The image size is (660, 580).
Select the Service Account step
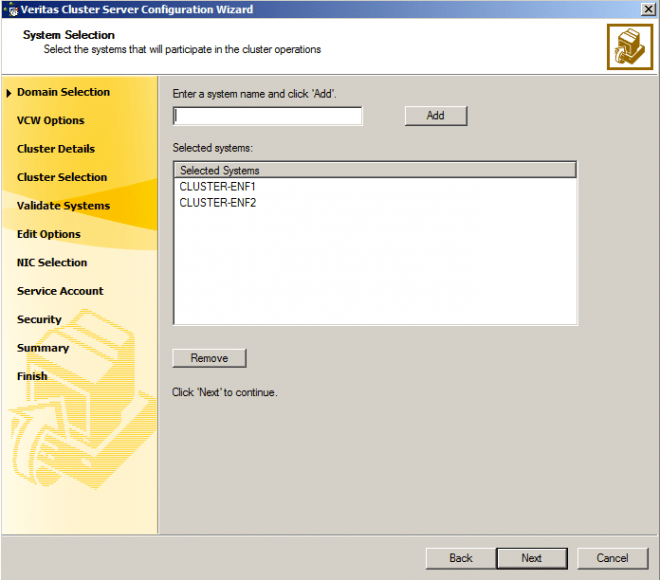(x=60, y=291)
